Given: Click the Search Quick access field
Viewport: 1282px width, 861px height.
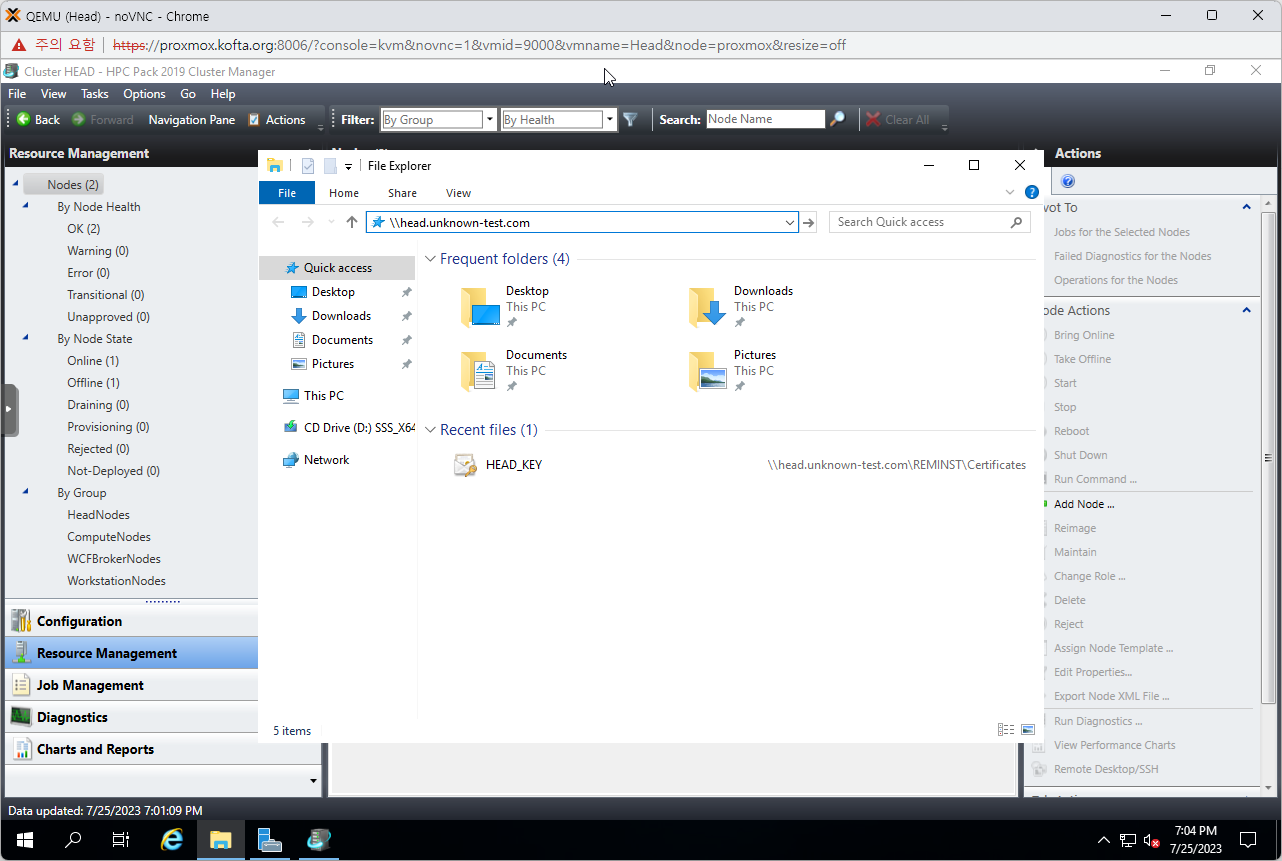Looking at the screenshot, I should point(920,222).
